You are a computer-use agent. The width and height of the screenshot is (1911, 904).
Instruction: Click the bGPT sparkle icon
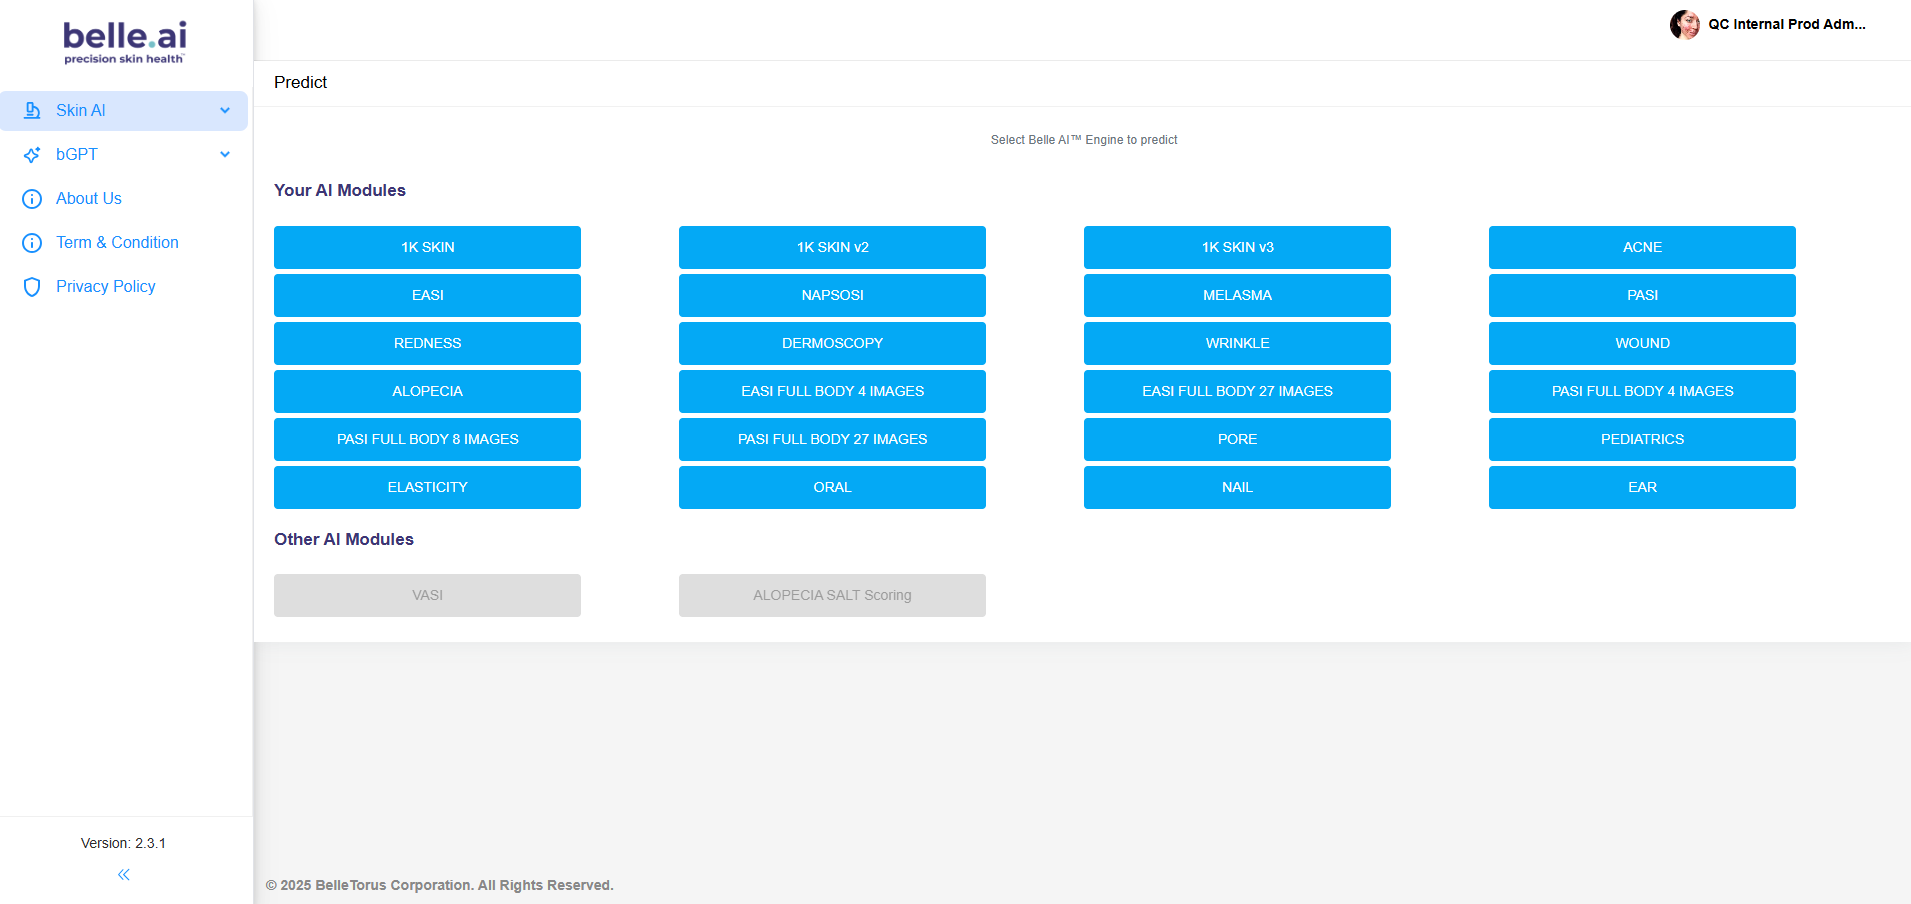point(32,155)
